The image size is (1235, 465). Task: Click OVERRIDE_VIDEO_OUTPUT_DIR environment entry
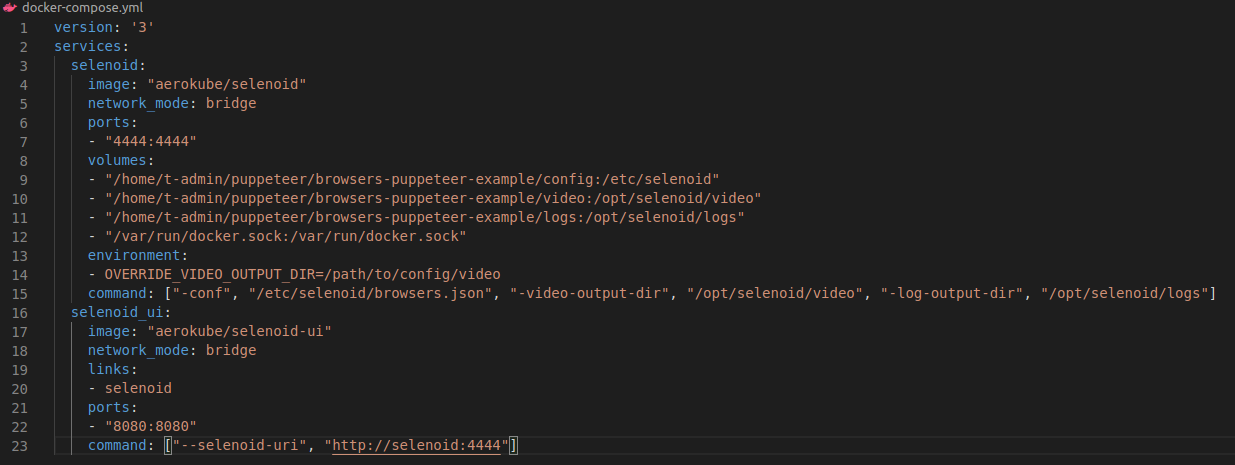pyautogui.click(x=303, y=274)
